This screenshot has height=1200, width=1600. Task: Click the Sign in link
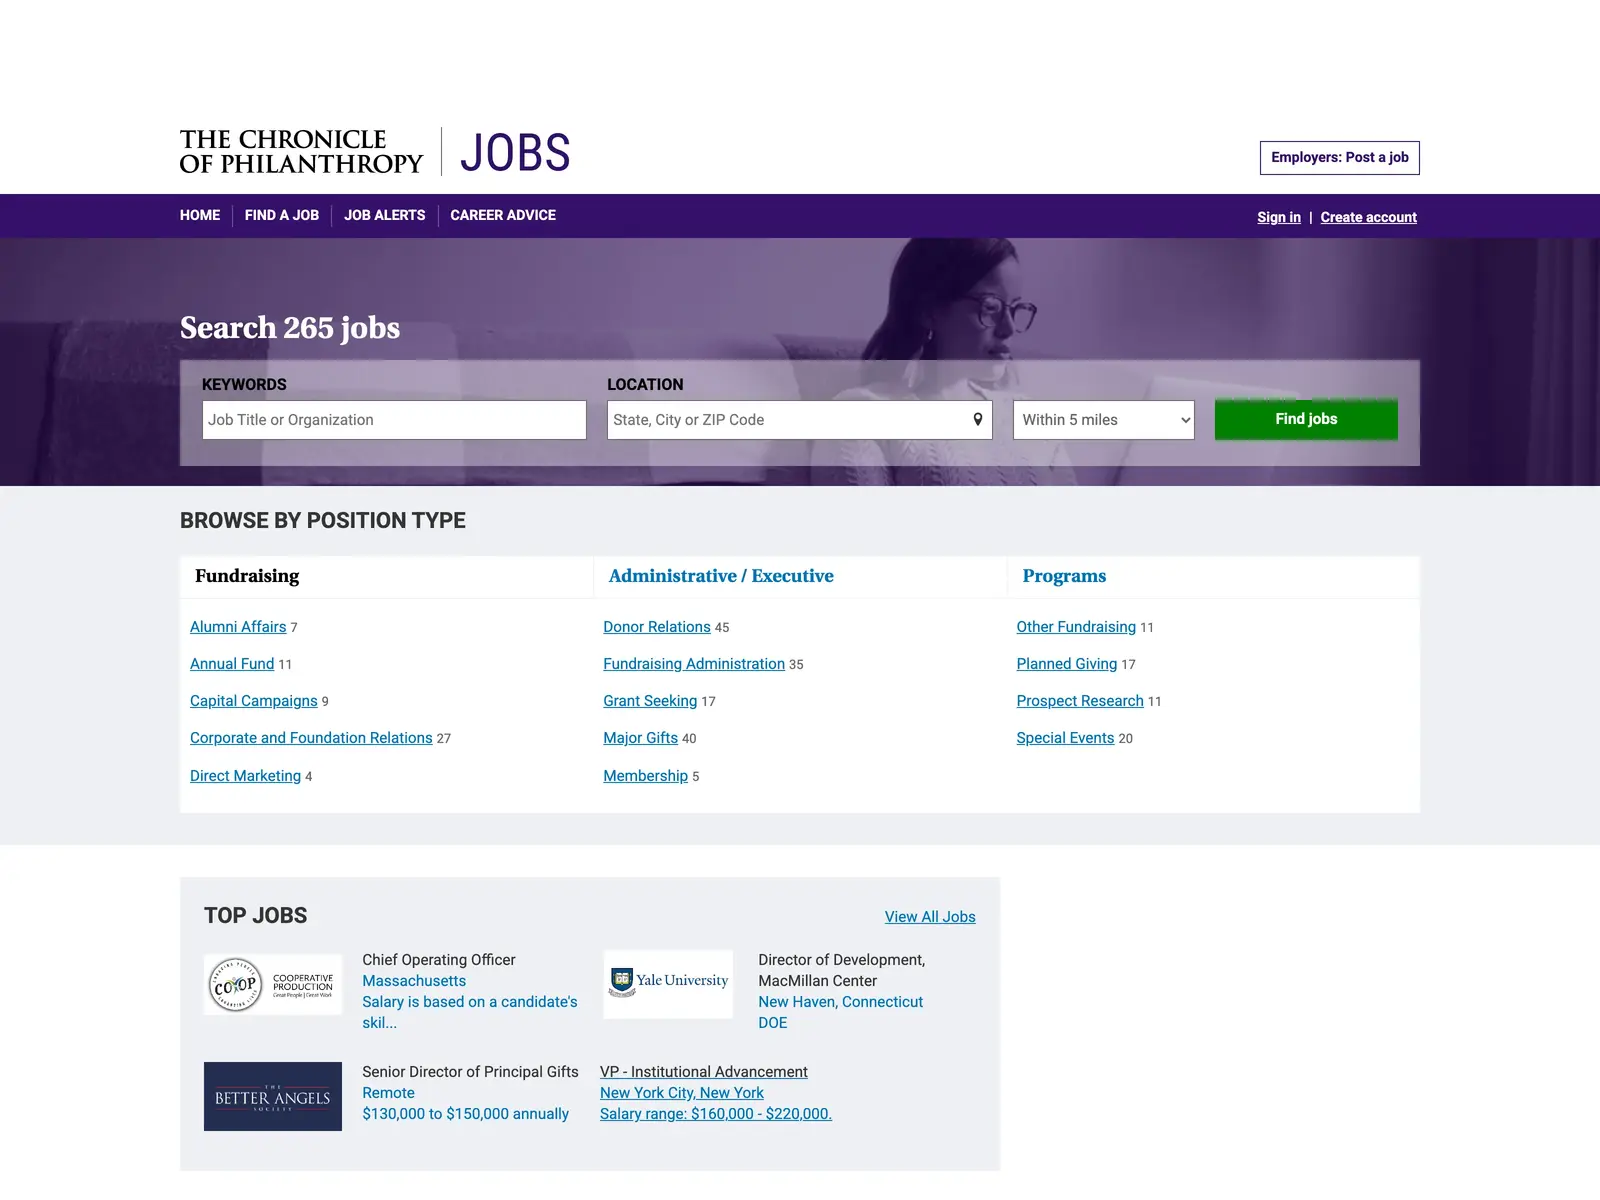[1279, 217]
